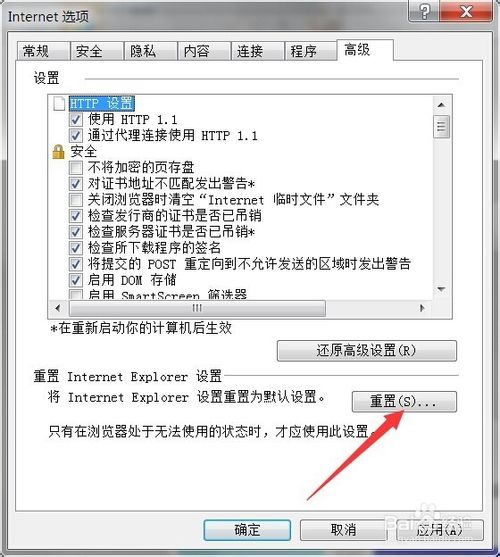The image size is (500, 557).
Task: Click the settings list scroll up arrow
Action: 441,105
